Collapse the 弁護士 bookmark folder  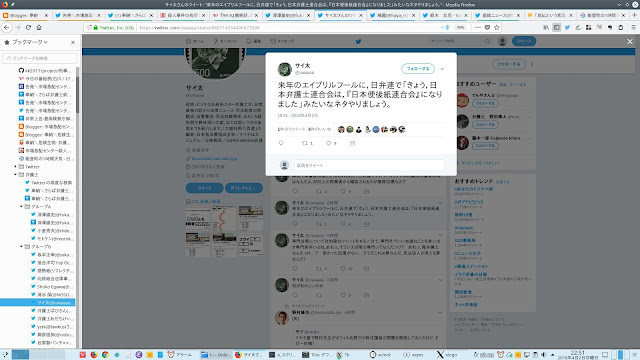16,174
